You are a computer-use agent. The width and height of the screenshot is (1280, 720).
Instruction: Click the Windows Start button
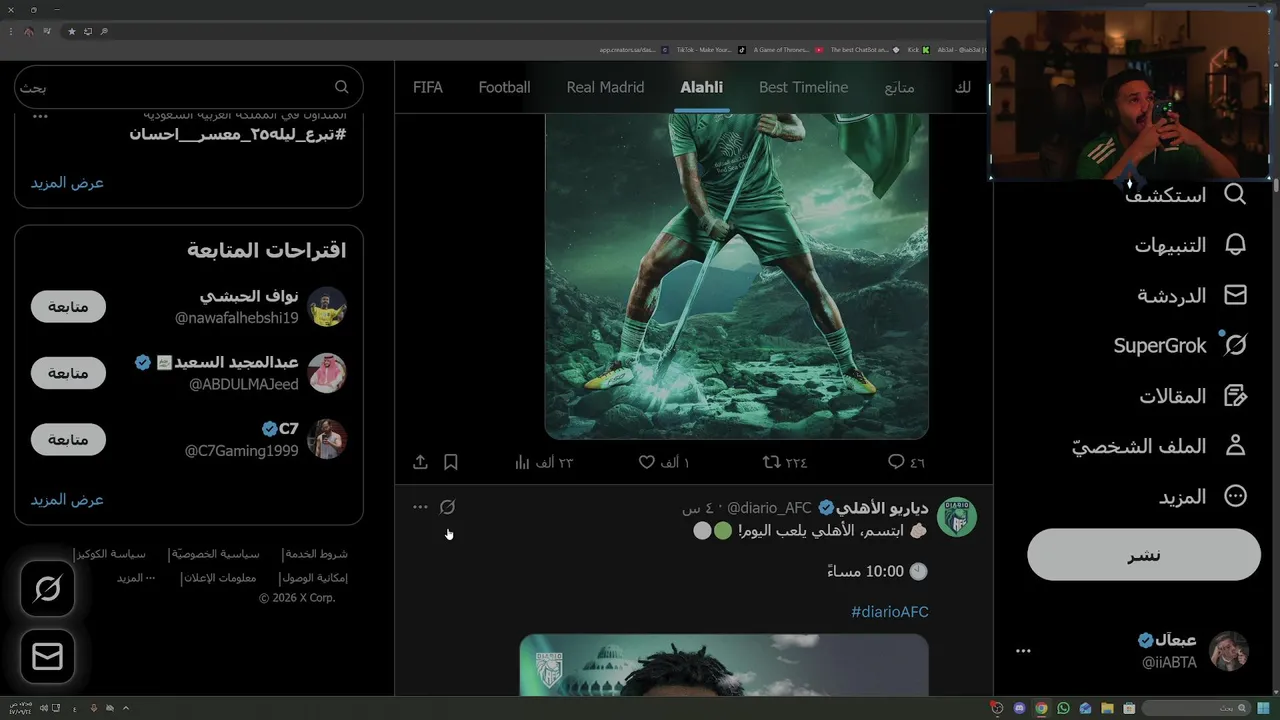[1263, 708]
